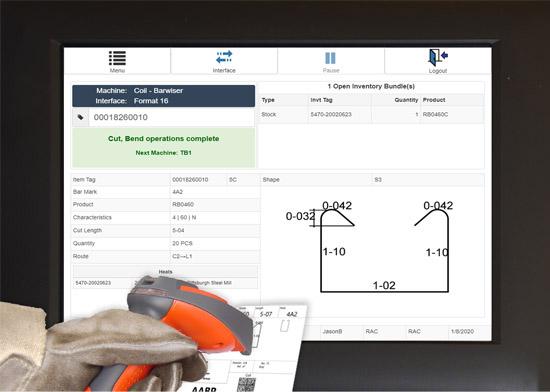This screenshot has height=392, width=550.
Task: Click the Type column header
Action: coord(268,100)
